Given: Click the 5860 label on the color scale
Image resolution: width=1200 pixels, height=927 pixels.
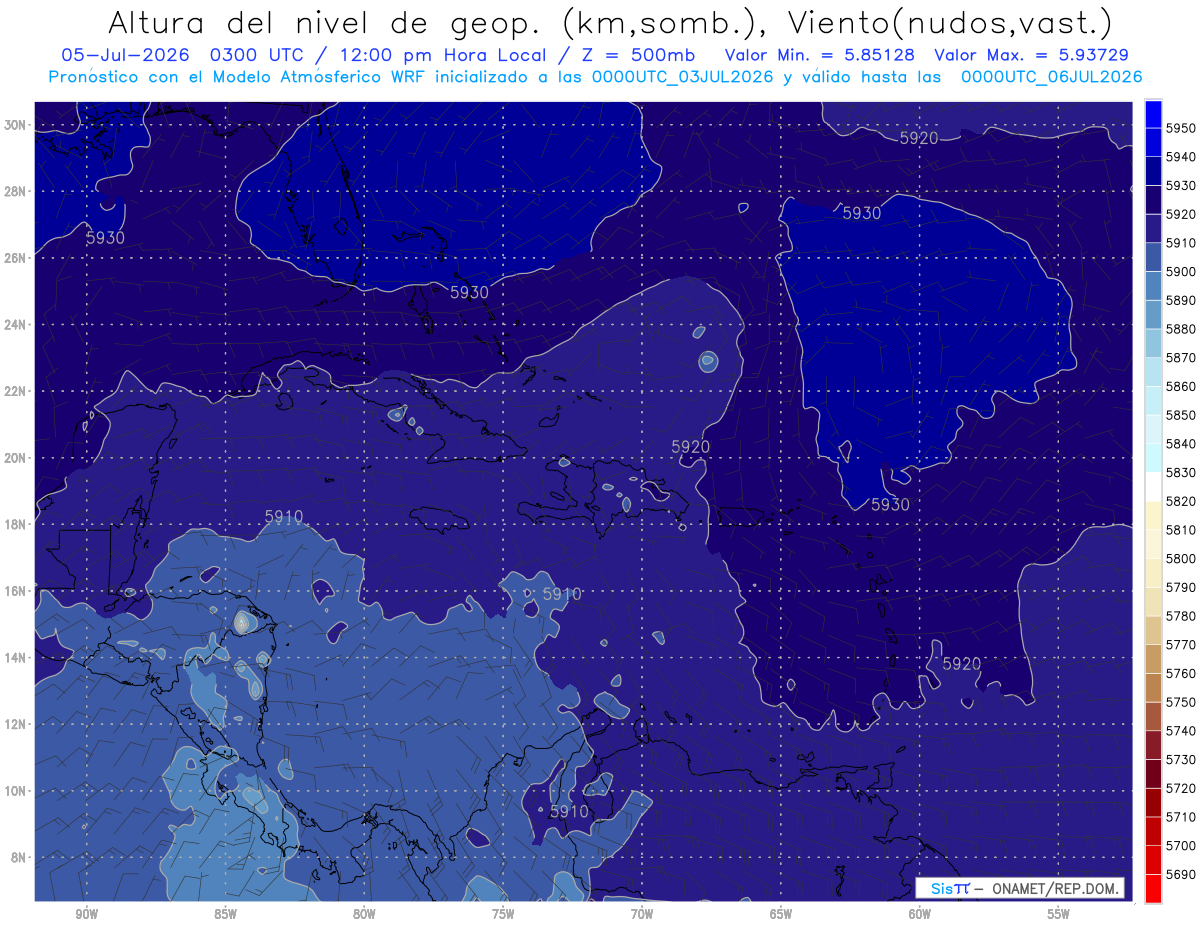Looking at the screenshot, I should coord(1181,386).
